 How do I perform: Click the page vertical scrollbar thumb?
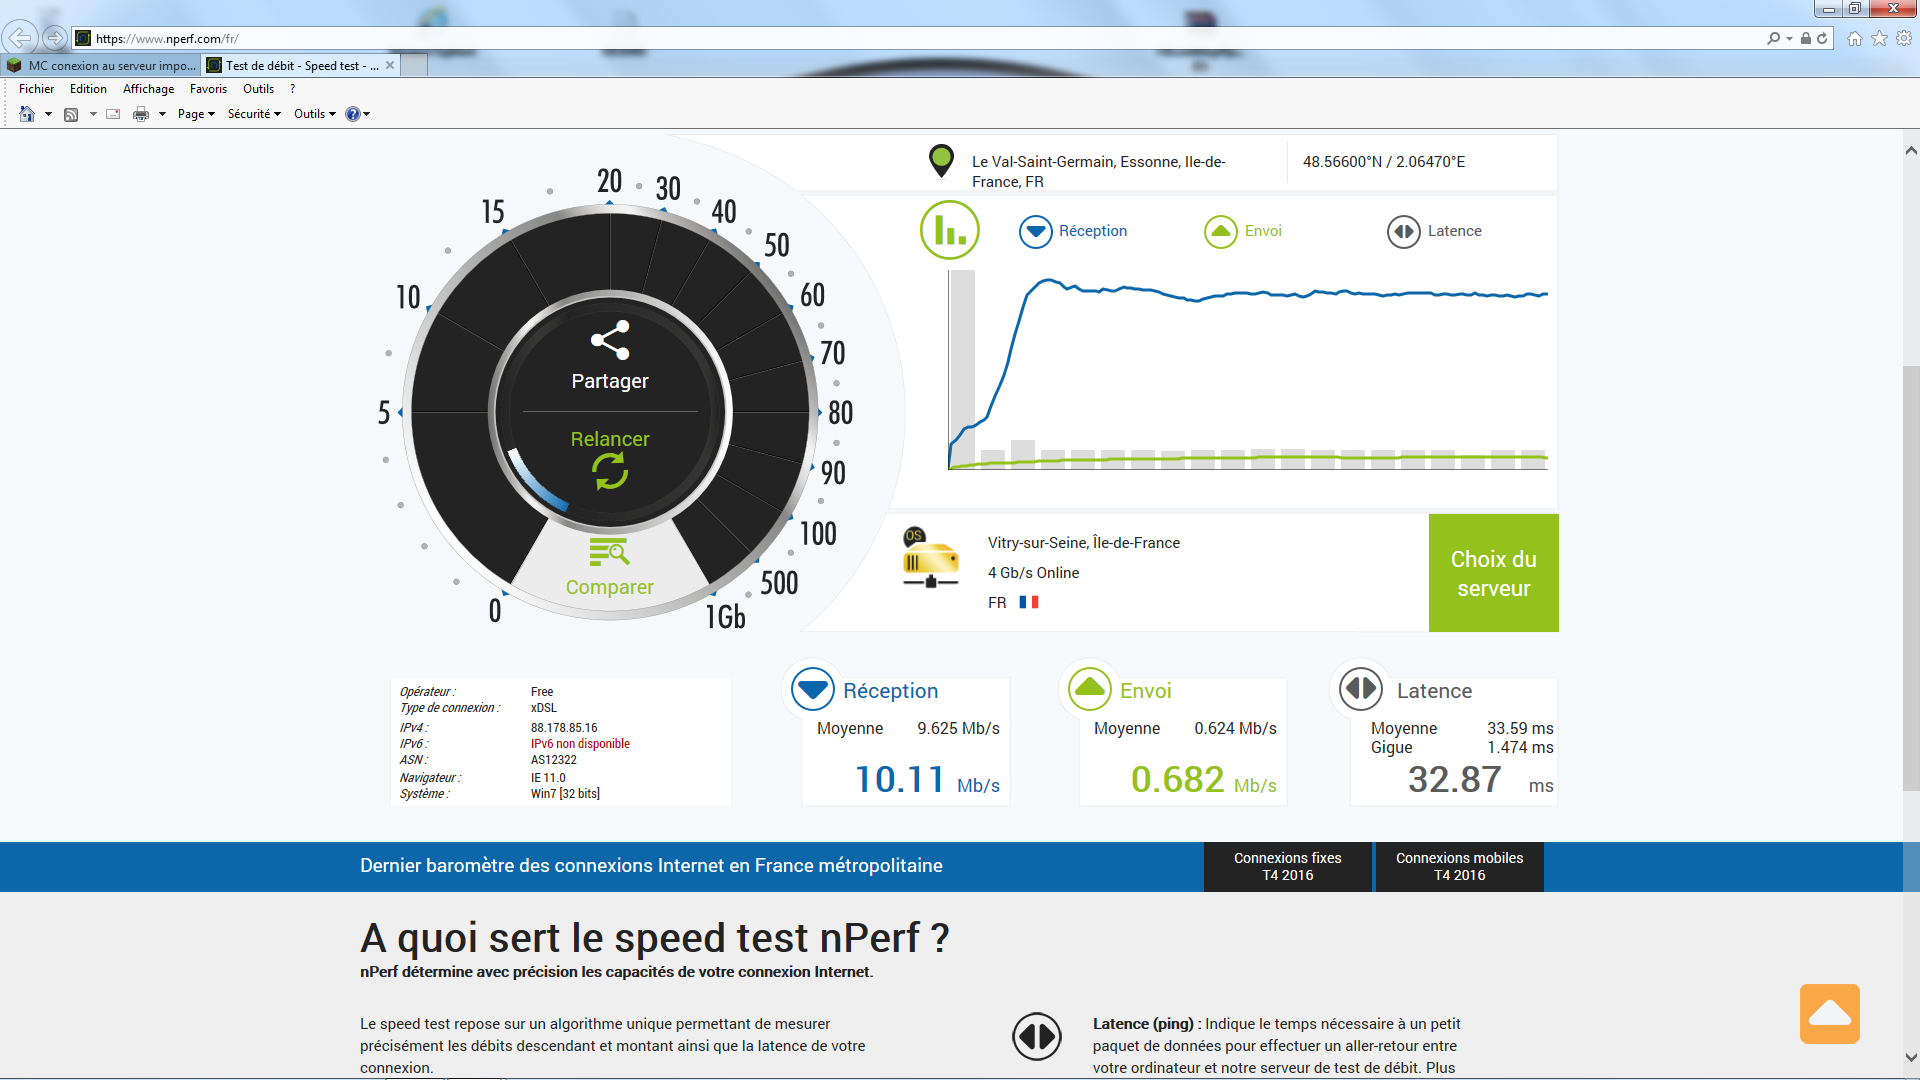(x=1911, y=580)
